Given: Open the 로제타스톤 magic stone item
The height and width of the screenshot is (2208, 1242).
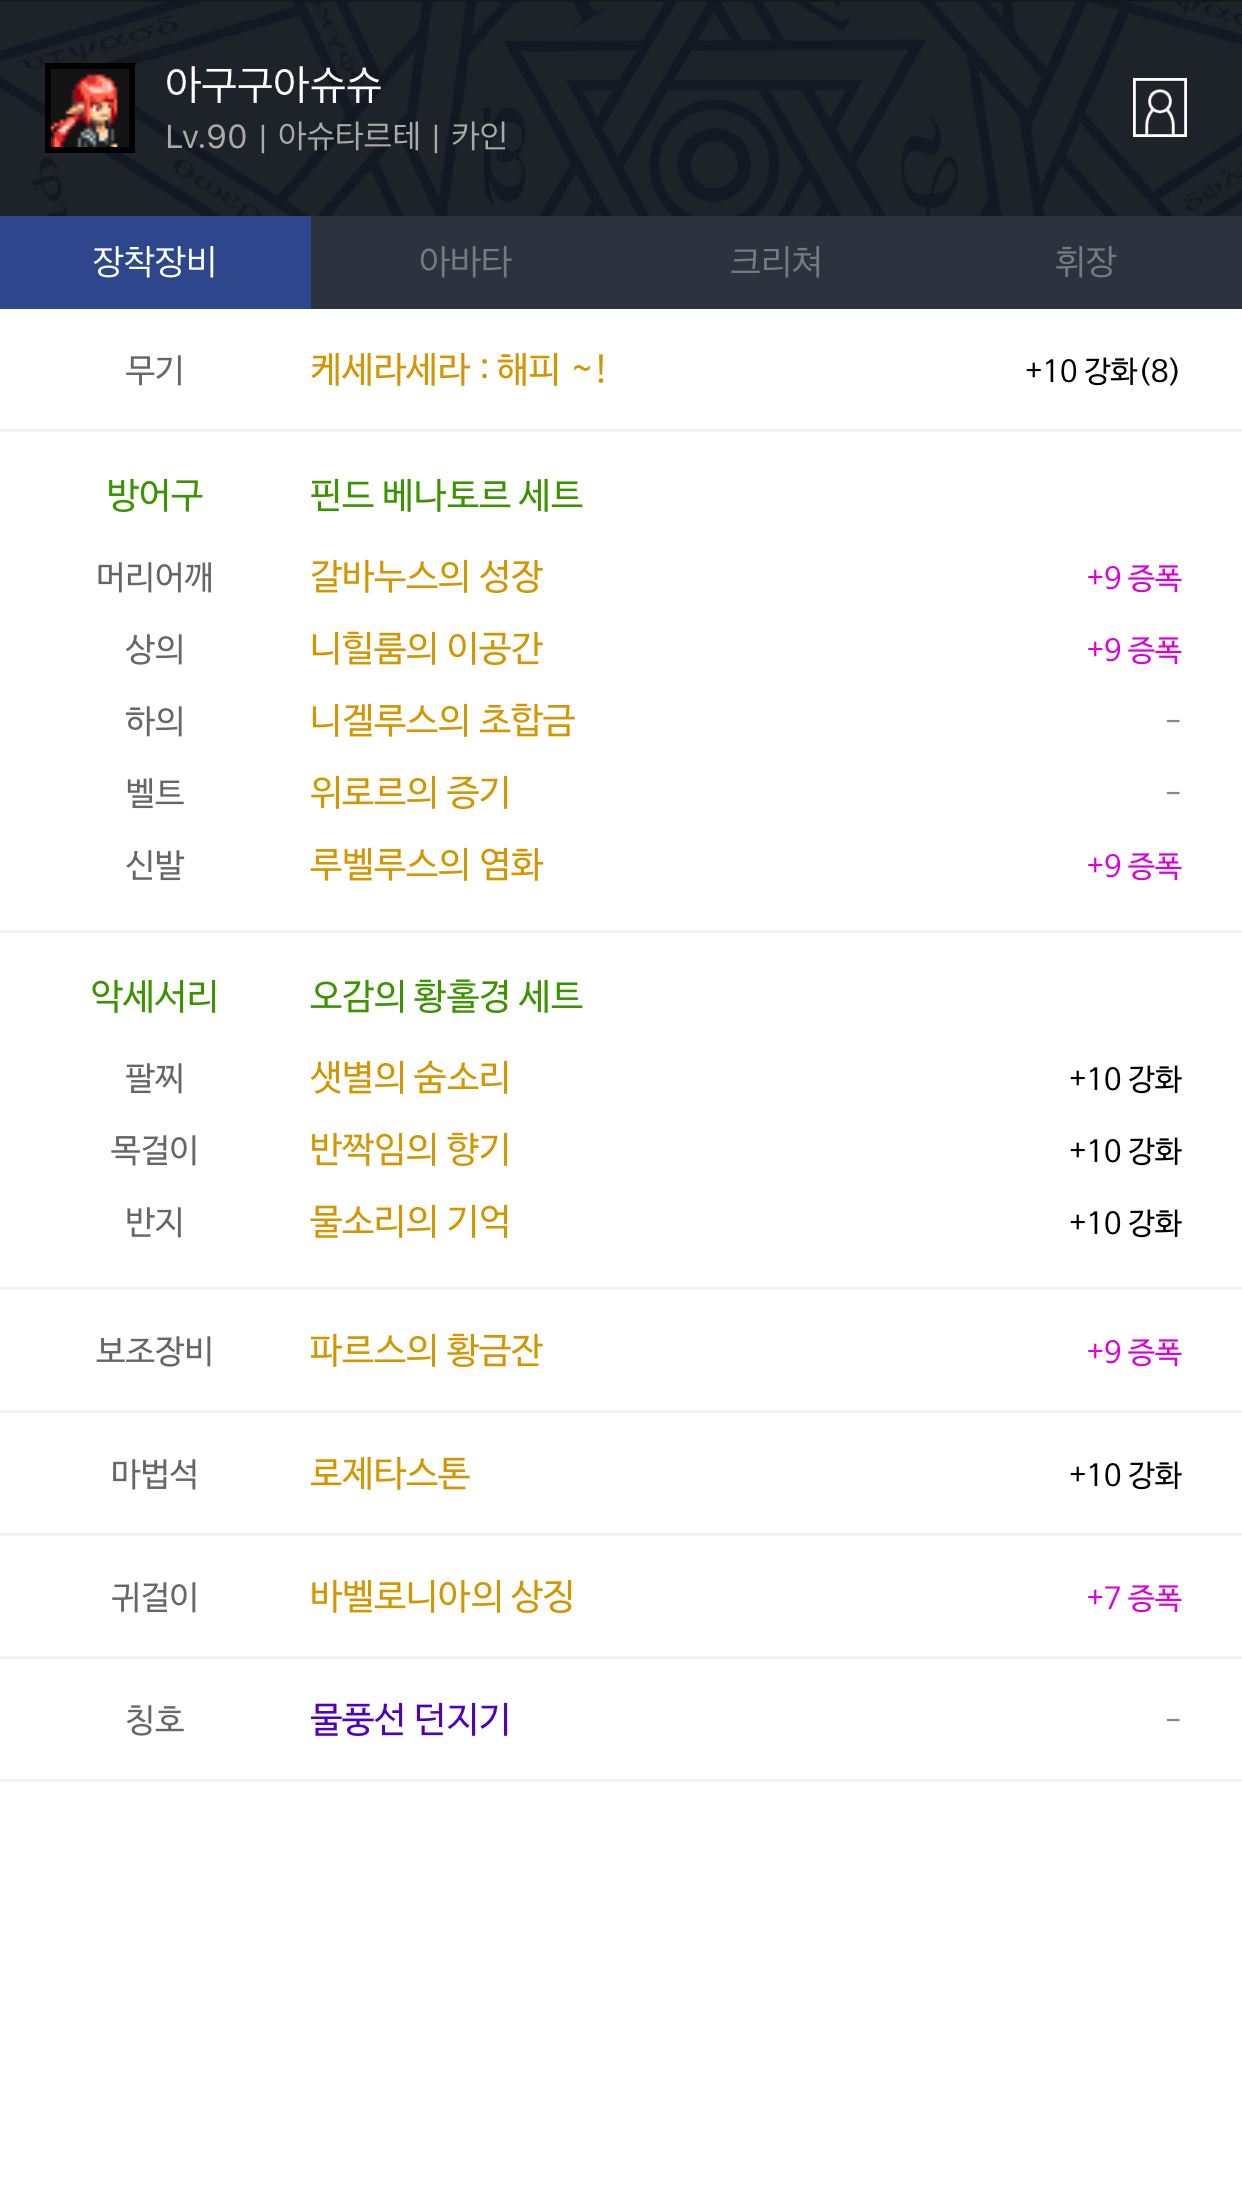Looking at the screenshot, I should tap(390, 1473).
